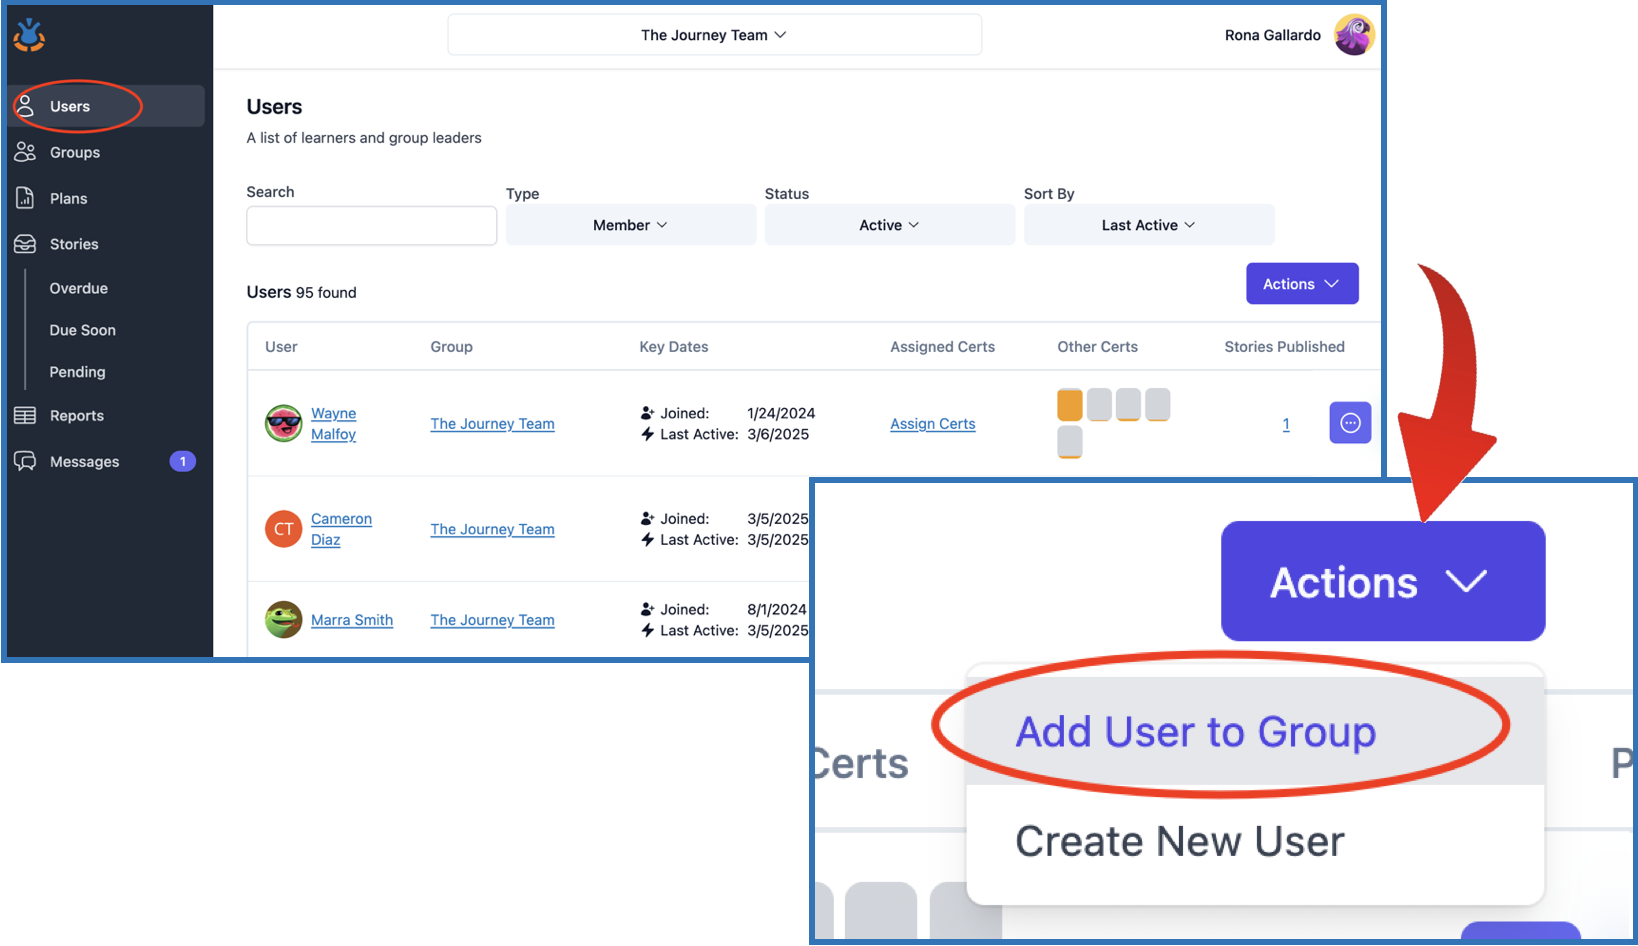
Task: Click the app logo in sidebar
Action: point(29,35)
